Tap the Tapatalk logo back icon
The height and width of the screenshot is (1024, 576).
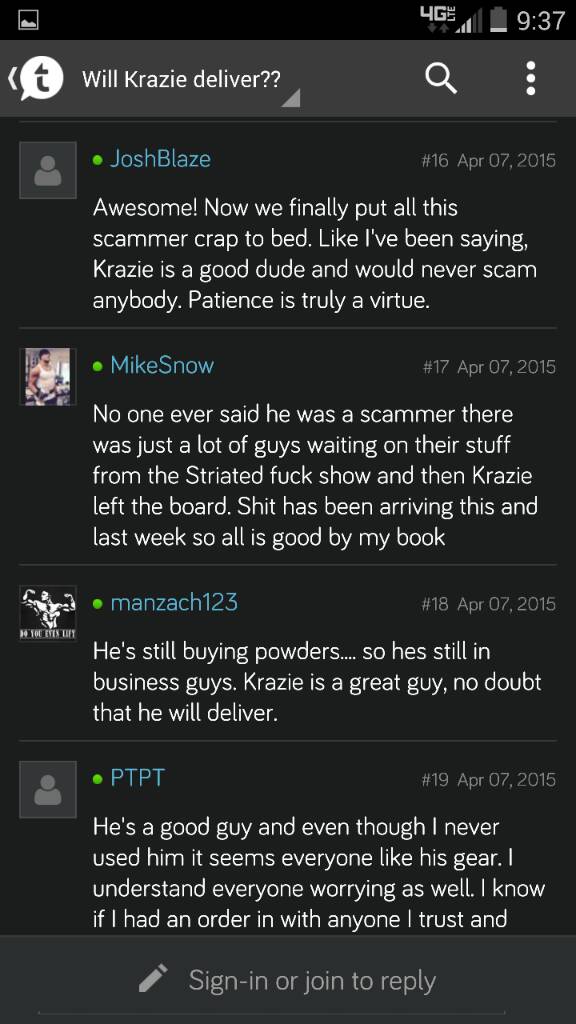tap(38, 79)
